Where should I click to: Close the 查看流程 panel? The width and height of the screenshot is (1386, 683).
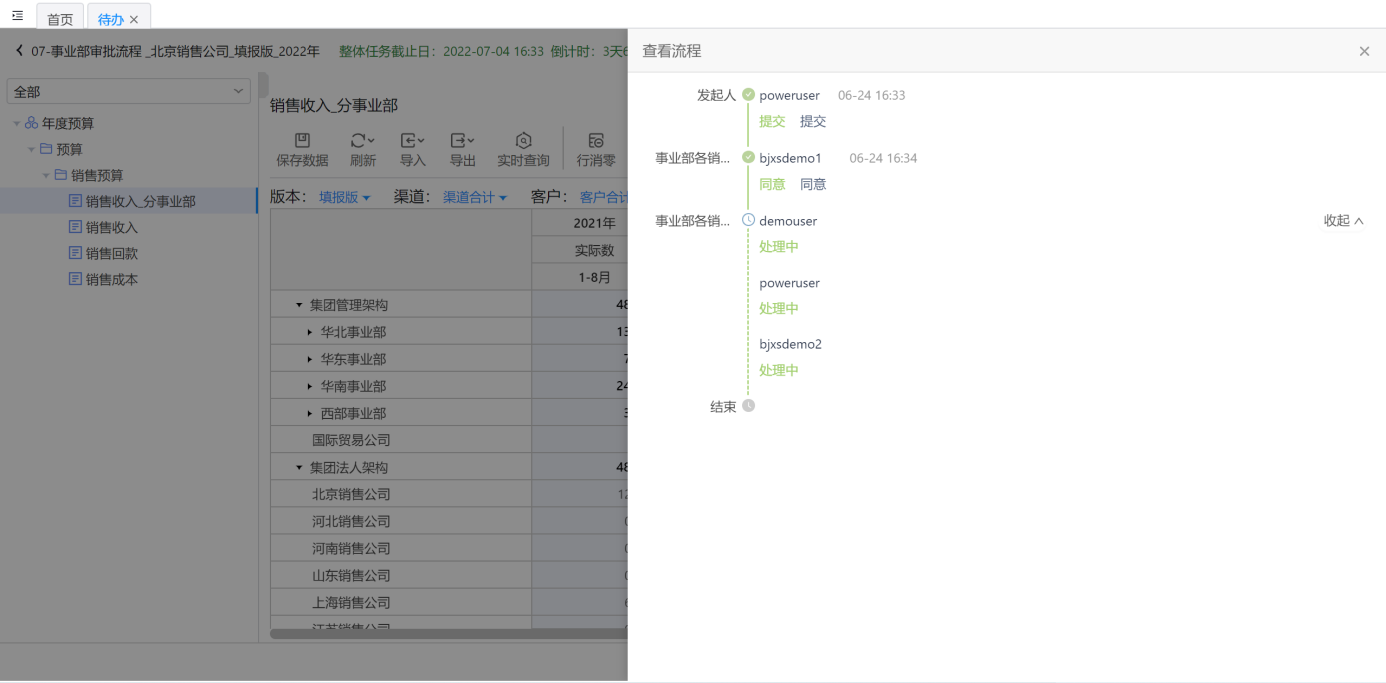[1364, 51]
